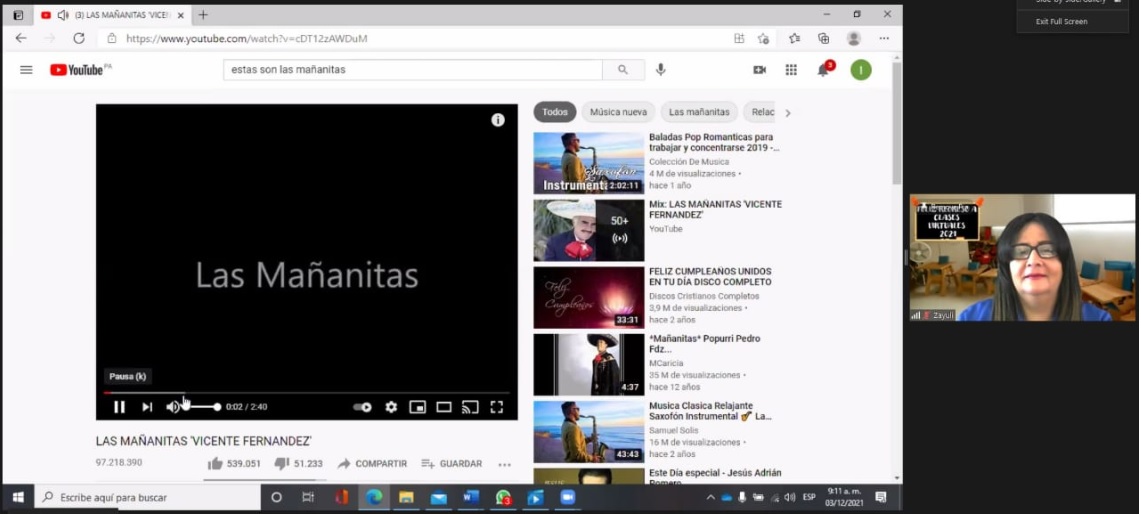Click the YouTube search input field

click(413, 70)
